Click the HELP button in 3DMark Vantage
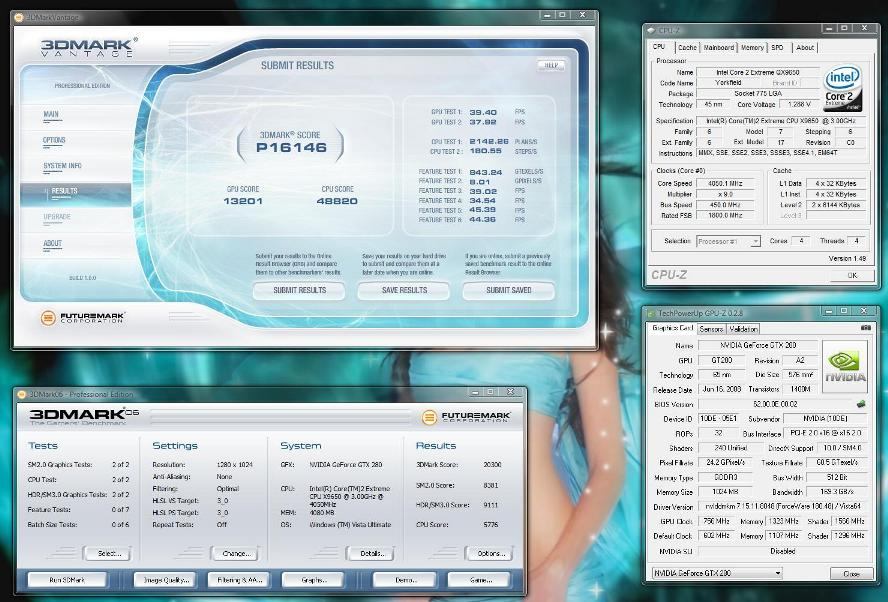Viewport: 888px width, 602px height. [551, 65]
